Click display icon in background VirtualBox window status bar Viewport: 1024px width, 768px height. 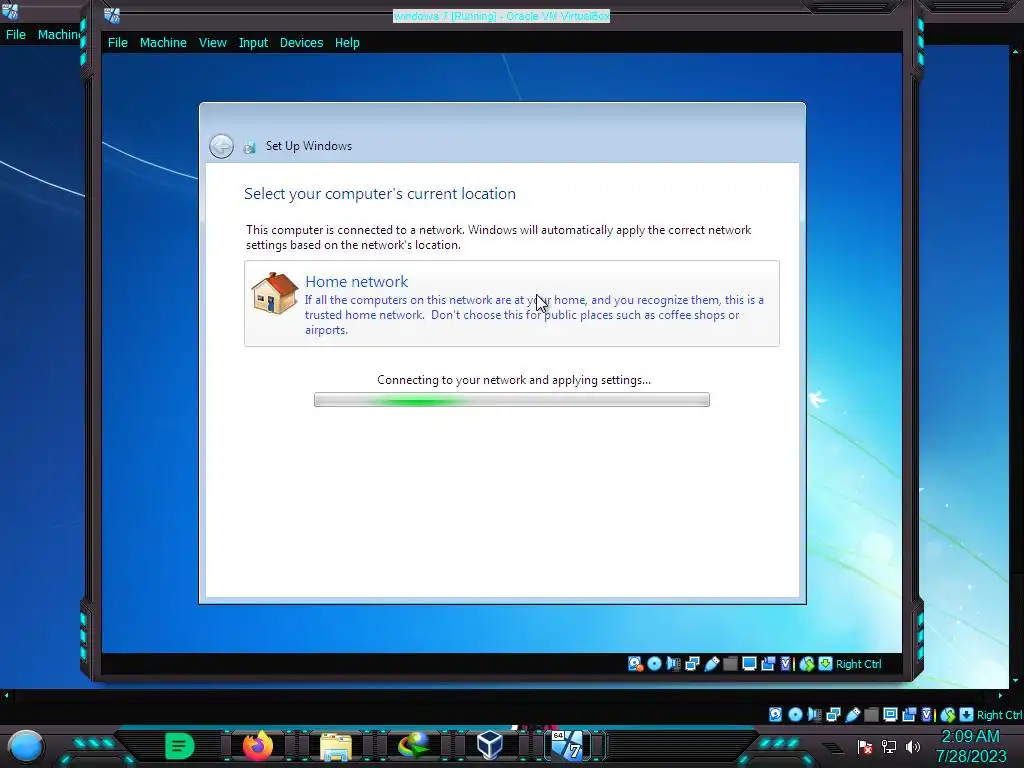click(890, 714)
